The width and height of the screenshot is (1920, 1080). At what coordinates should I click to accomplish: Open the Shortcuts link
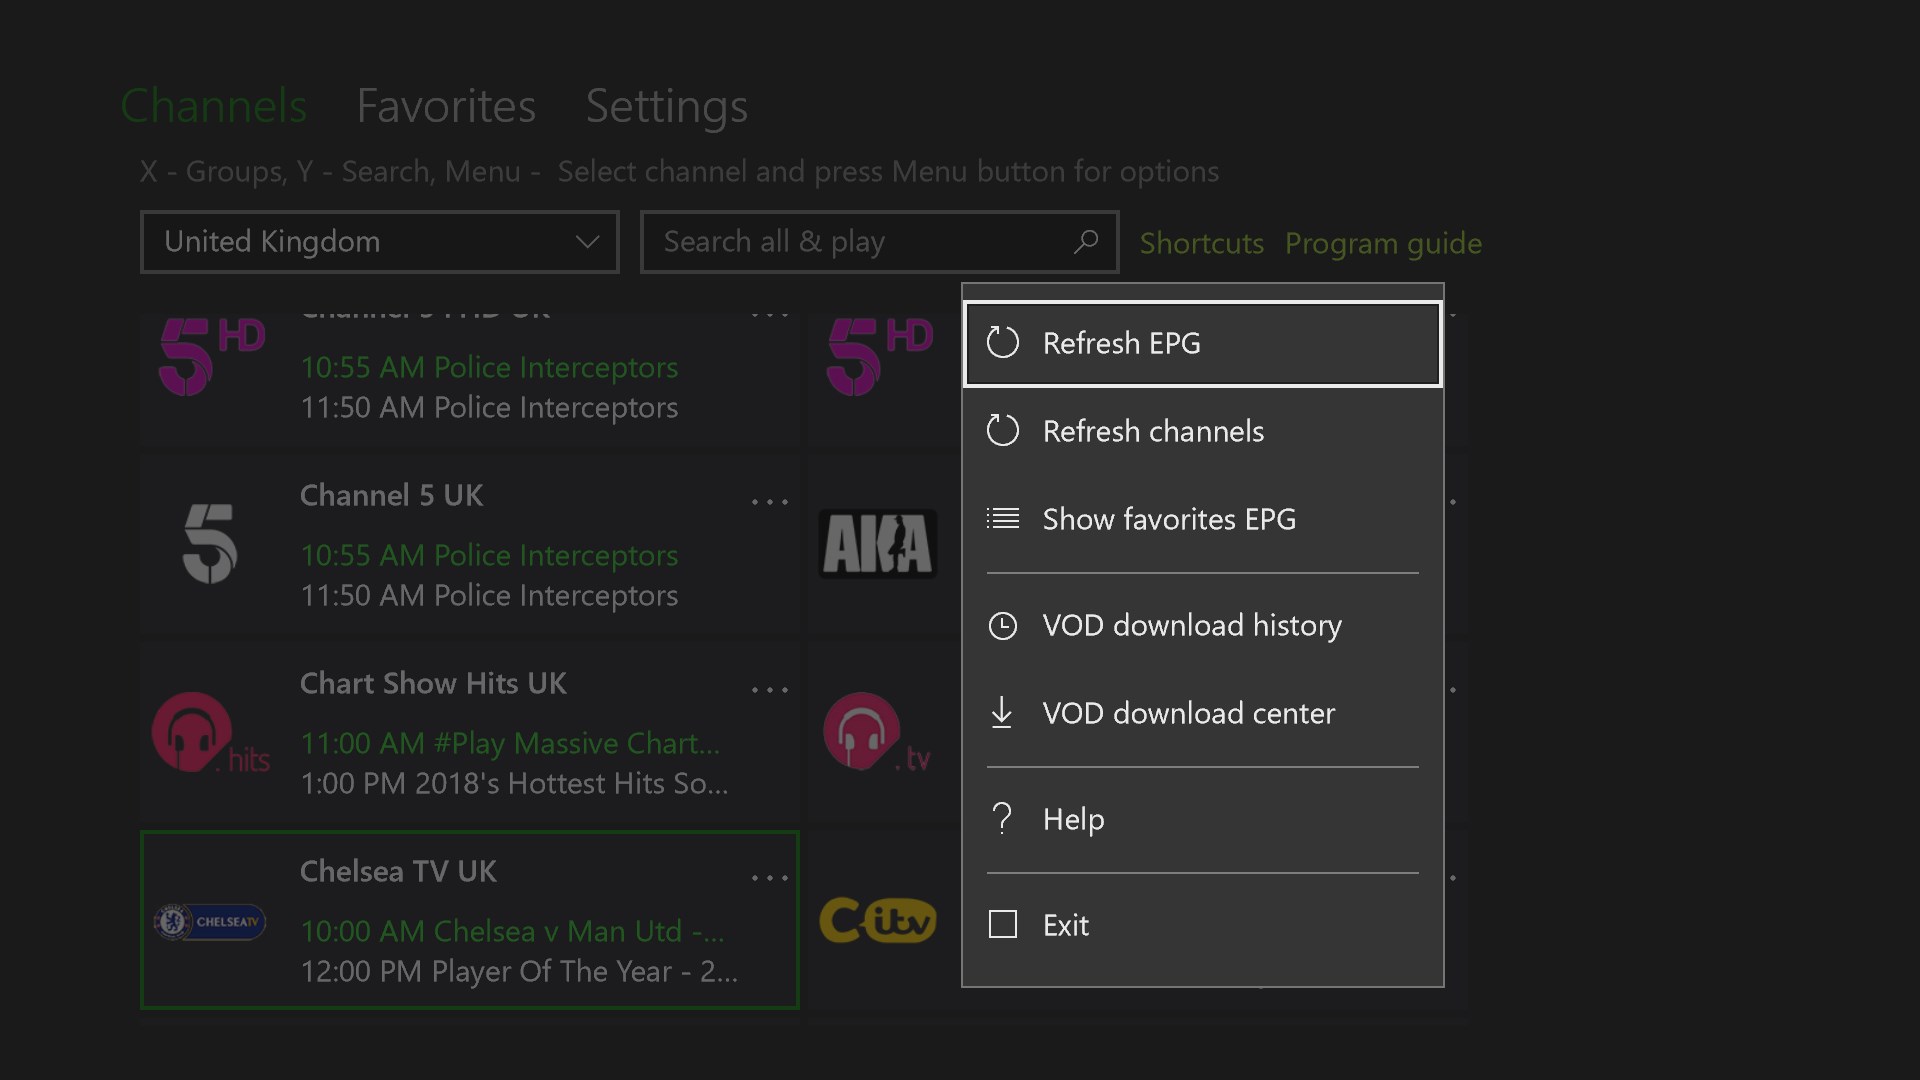[x=1201, y=243]
